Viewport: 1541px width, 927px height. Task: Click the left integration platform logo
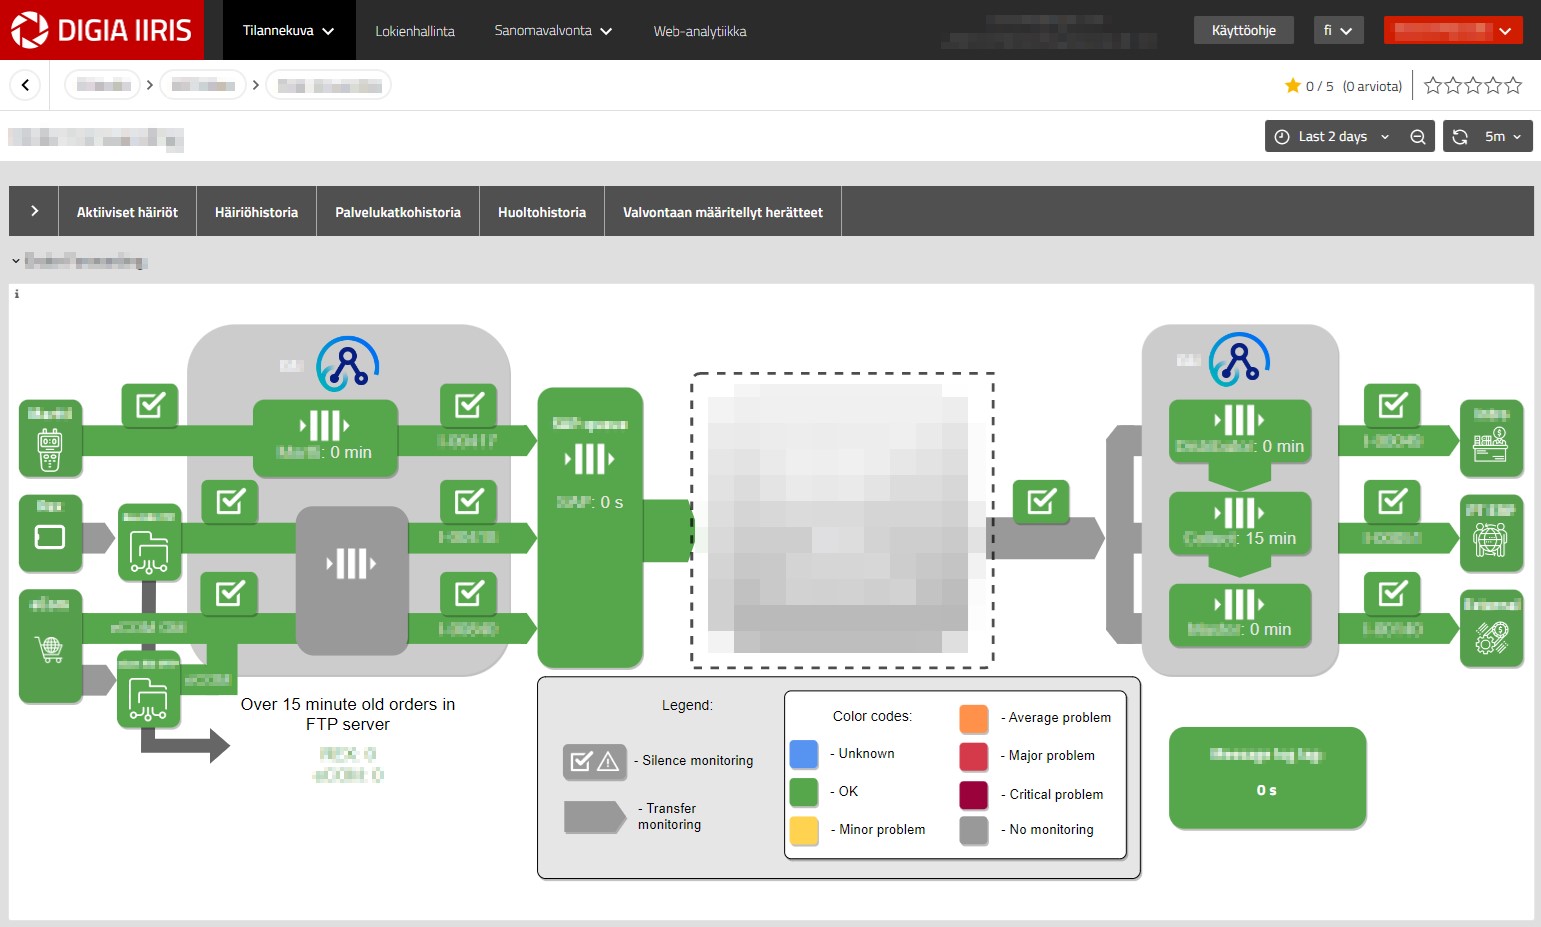tap(347, 363)
